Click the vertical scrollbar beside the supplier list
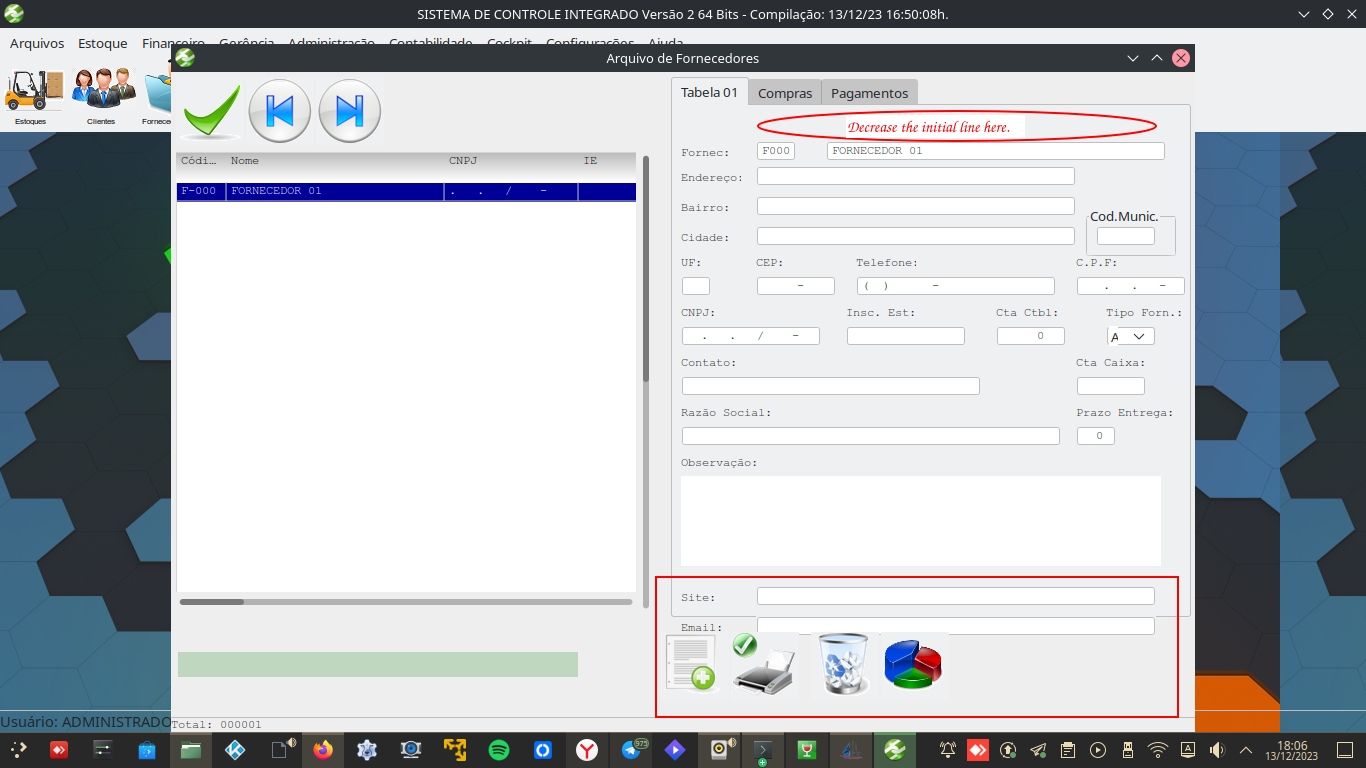1366x768 pixels. tap(646, 380)
